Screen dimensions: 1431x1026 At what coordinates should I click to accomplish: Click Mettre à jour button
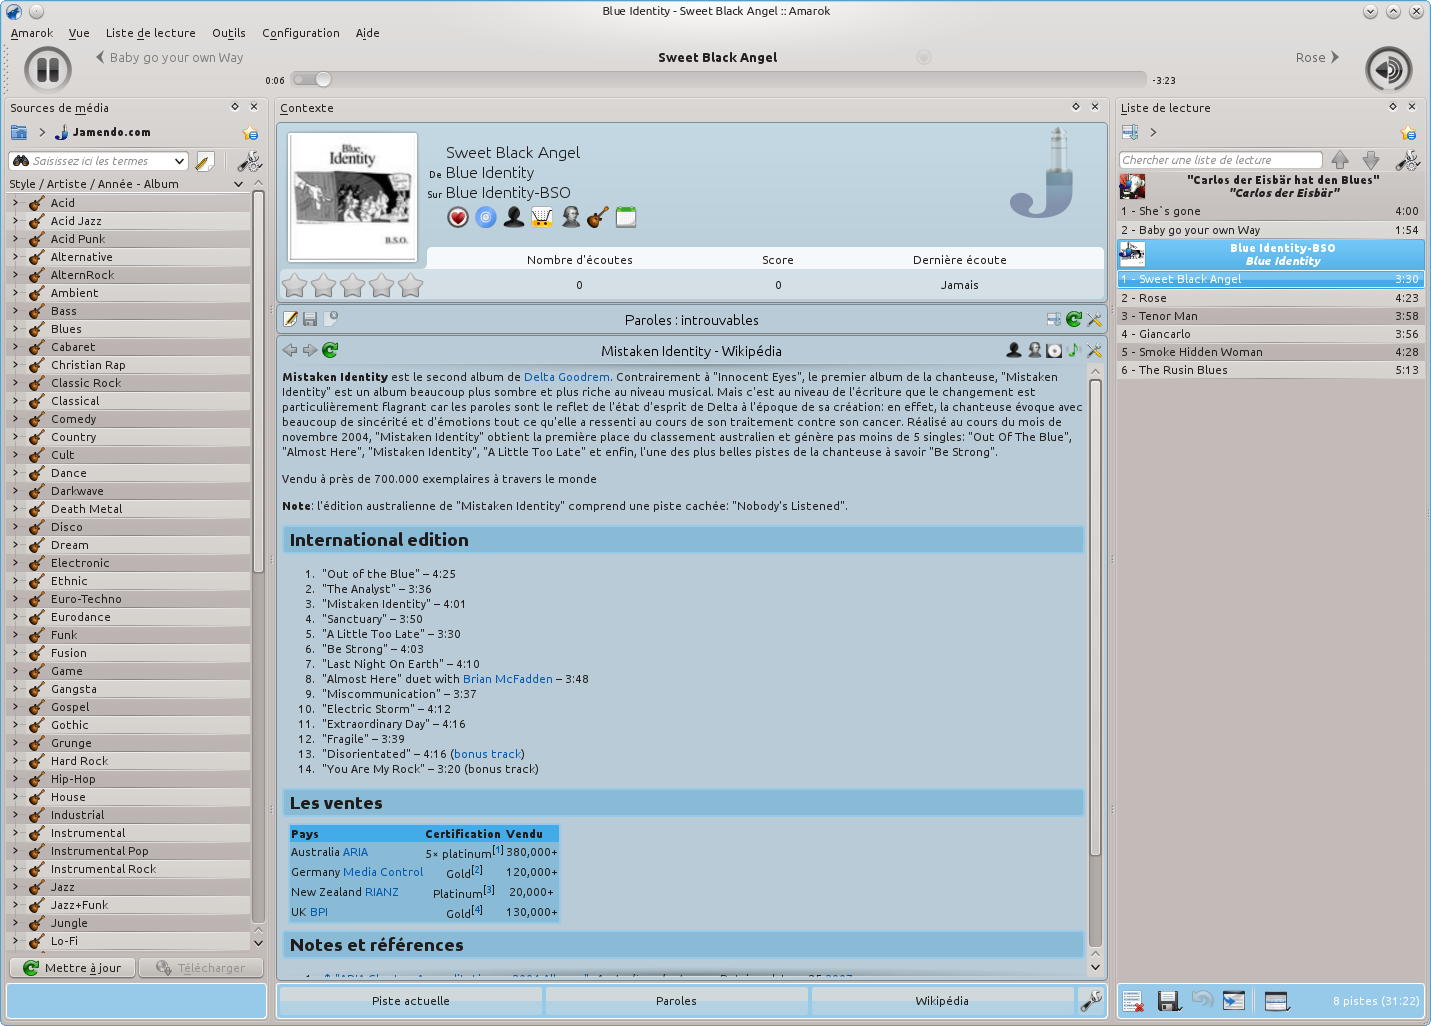click(x=72, y=968)
